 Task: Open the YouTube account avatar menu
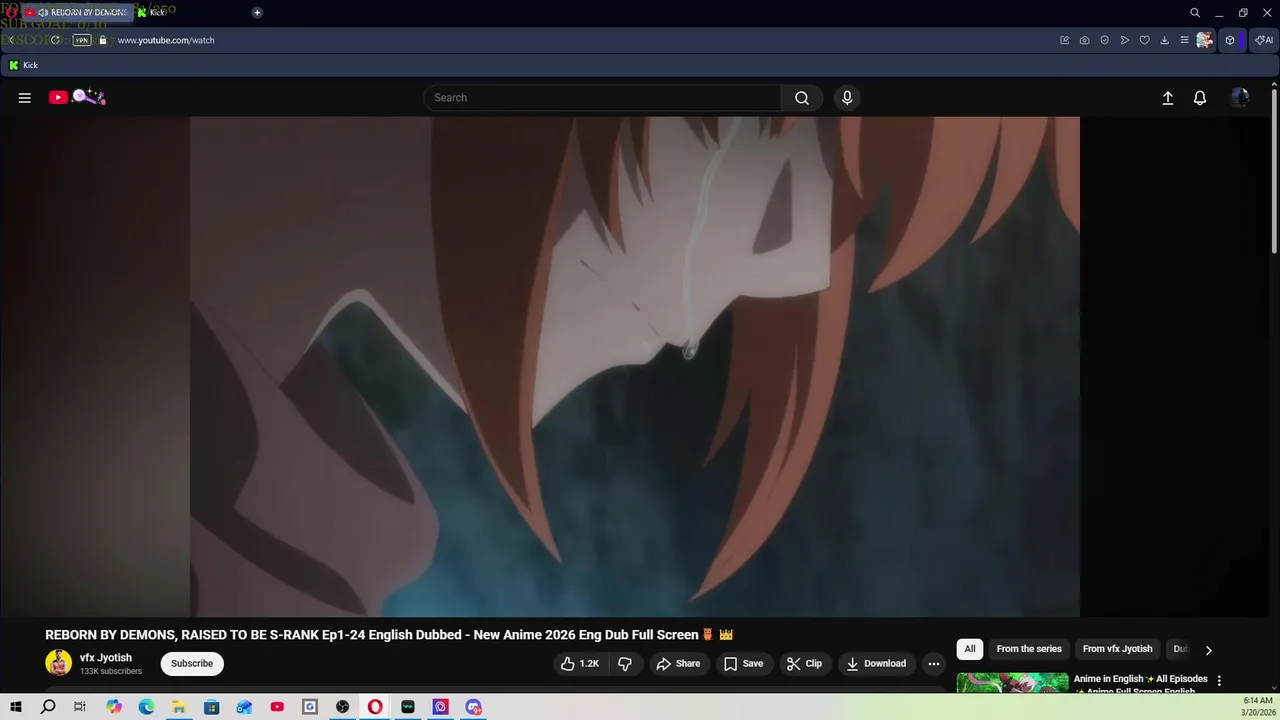[x=1240, y=98]
